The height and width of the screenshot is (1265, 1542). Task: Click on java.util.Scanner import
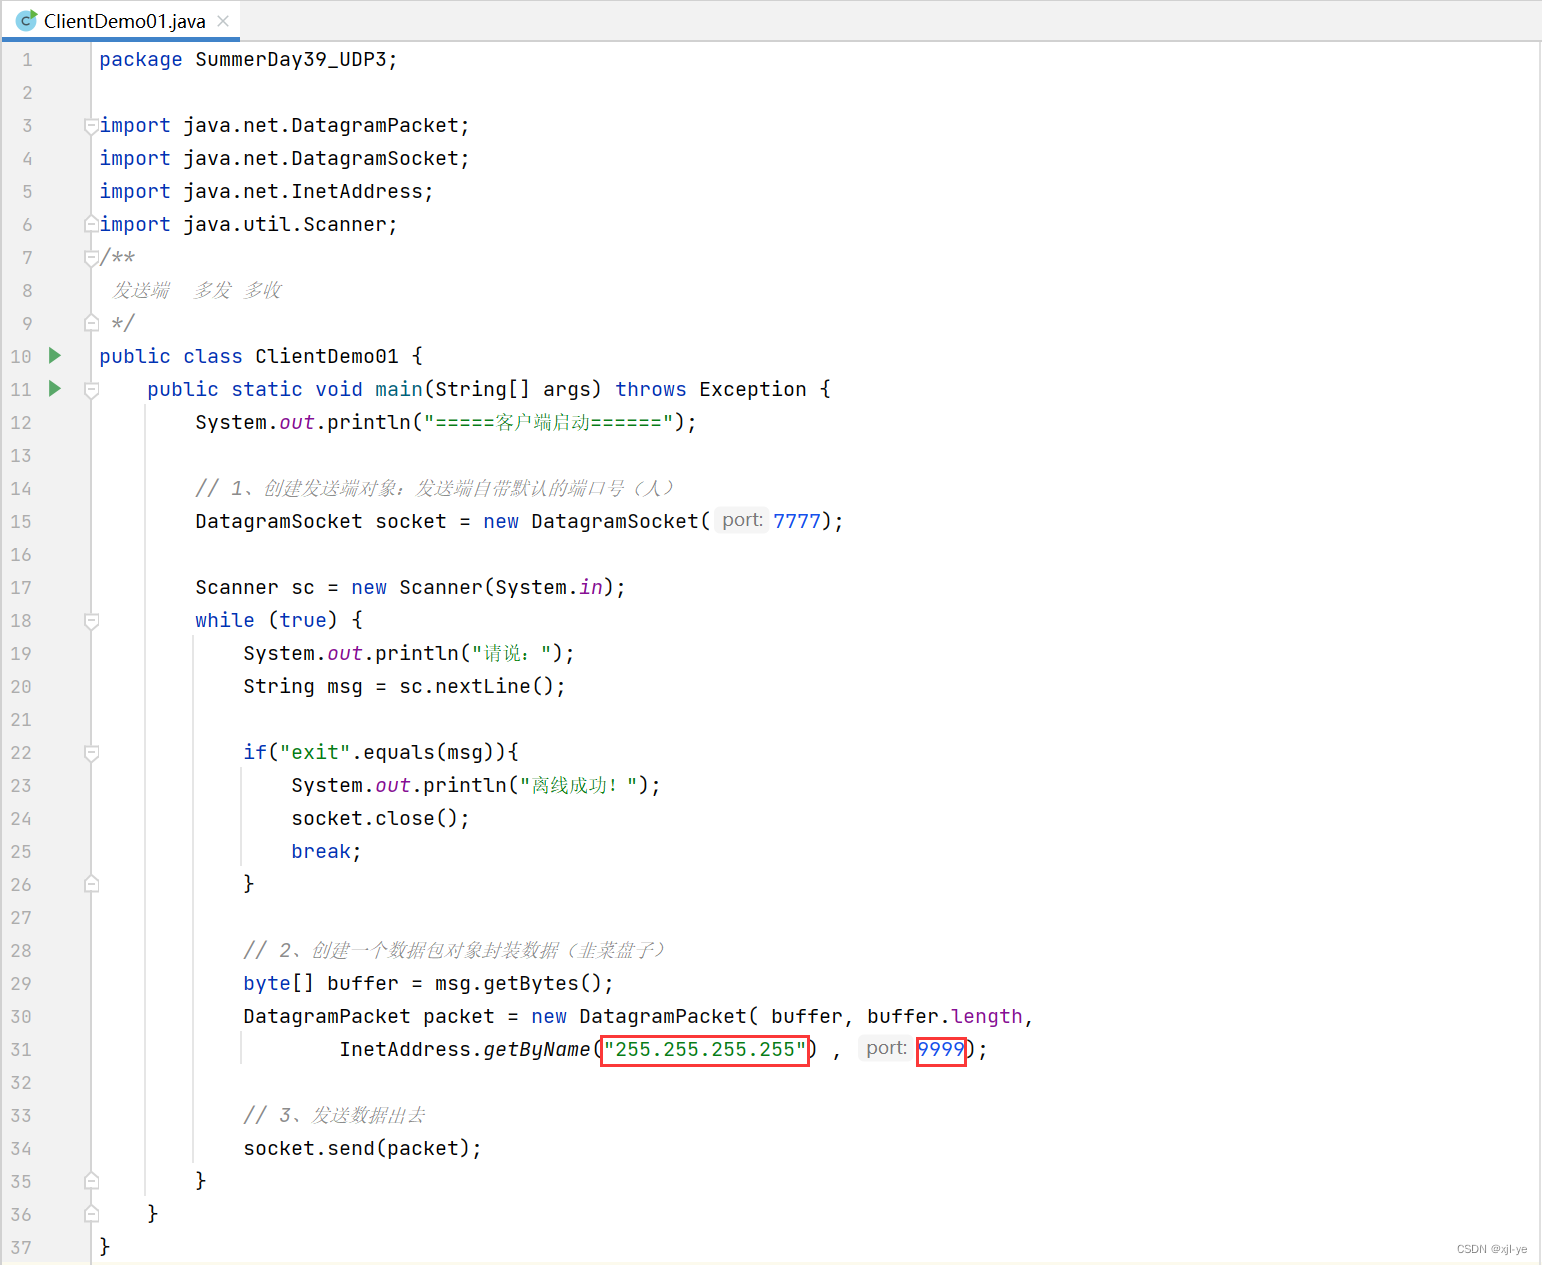285,225
